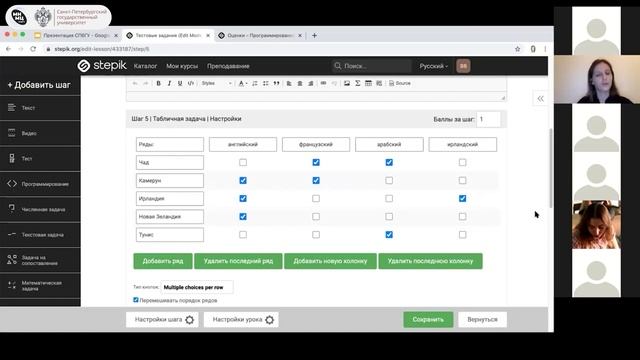Open Настройки шага settings
Image resolution: width=640 pixels, height=360 pixels.
[162, 320]
